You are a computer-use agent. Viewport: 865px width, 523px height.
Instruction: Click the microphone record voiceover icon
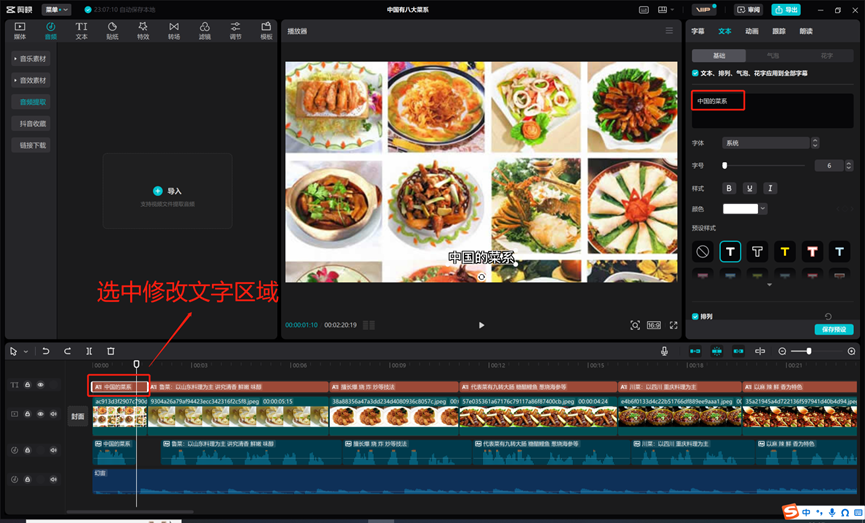665,351
